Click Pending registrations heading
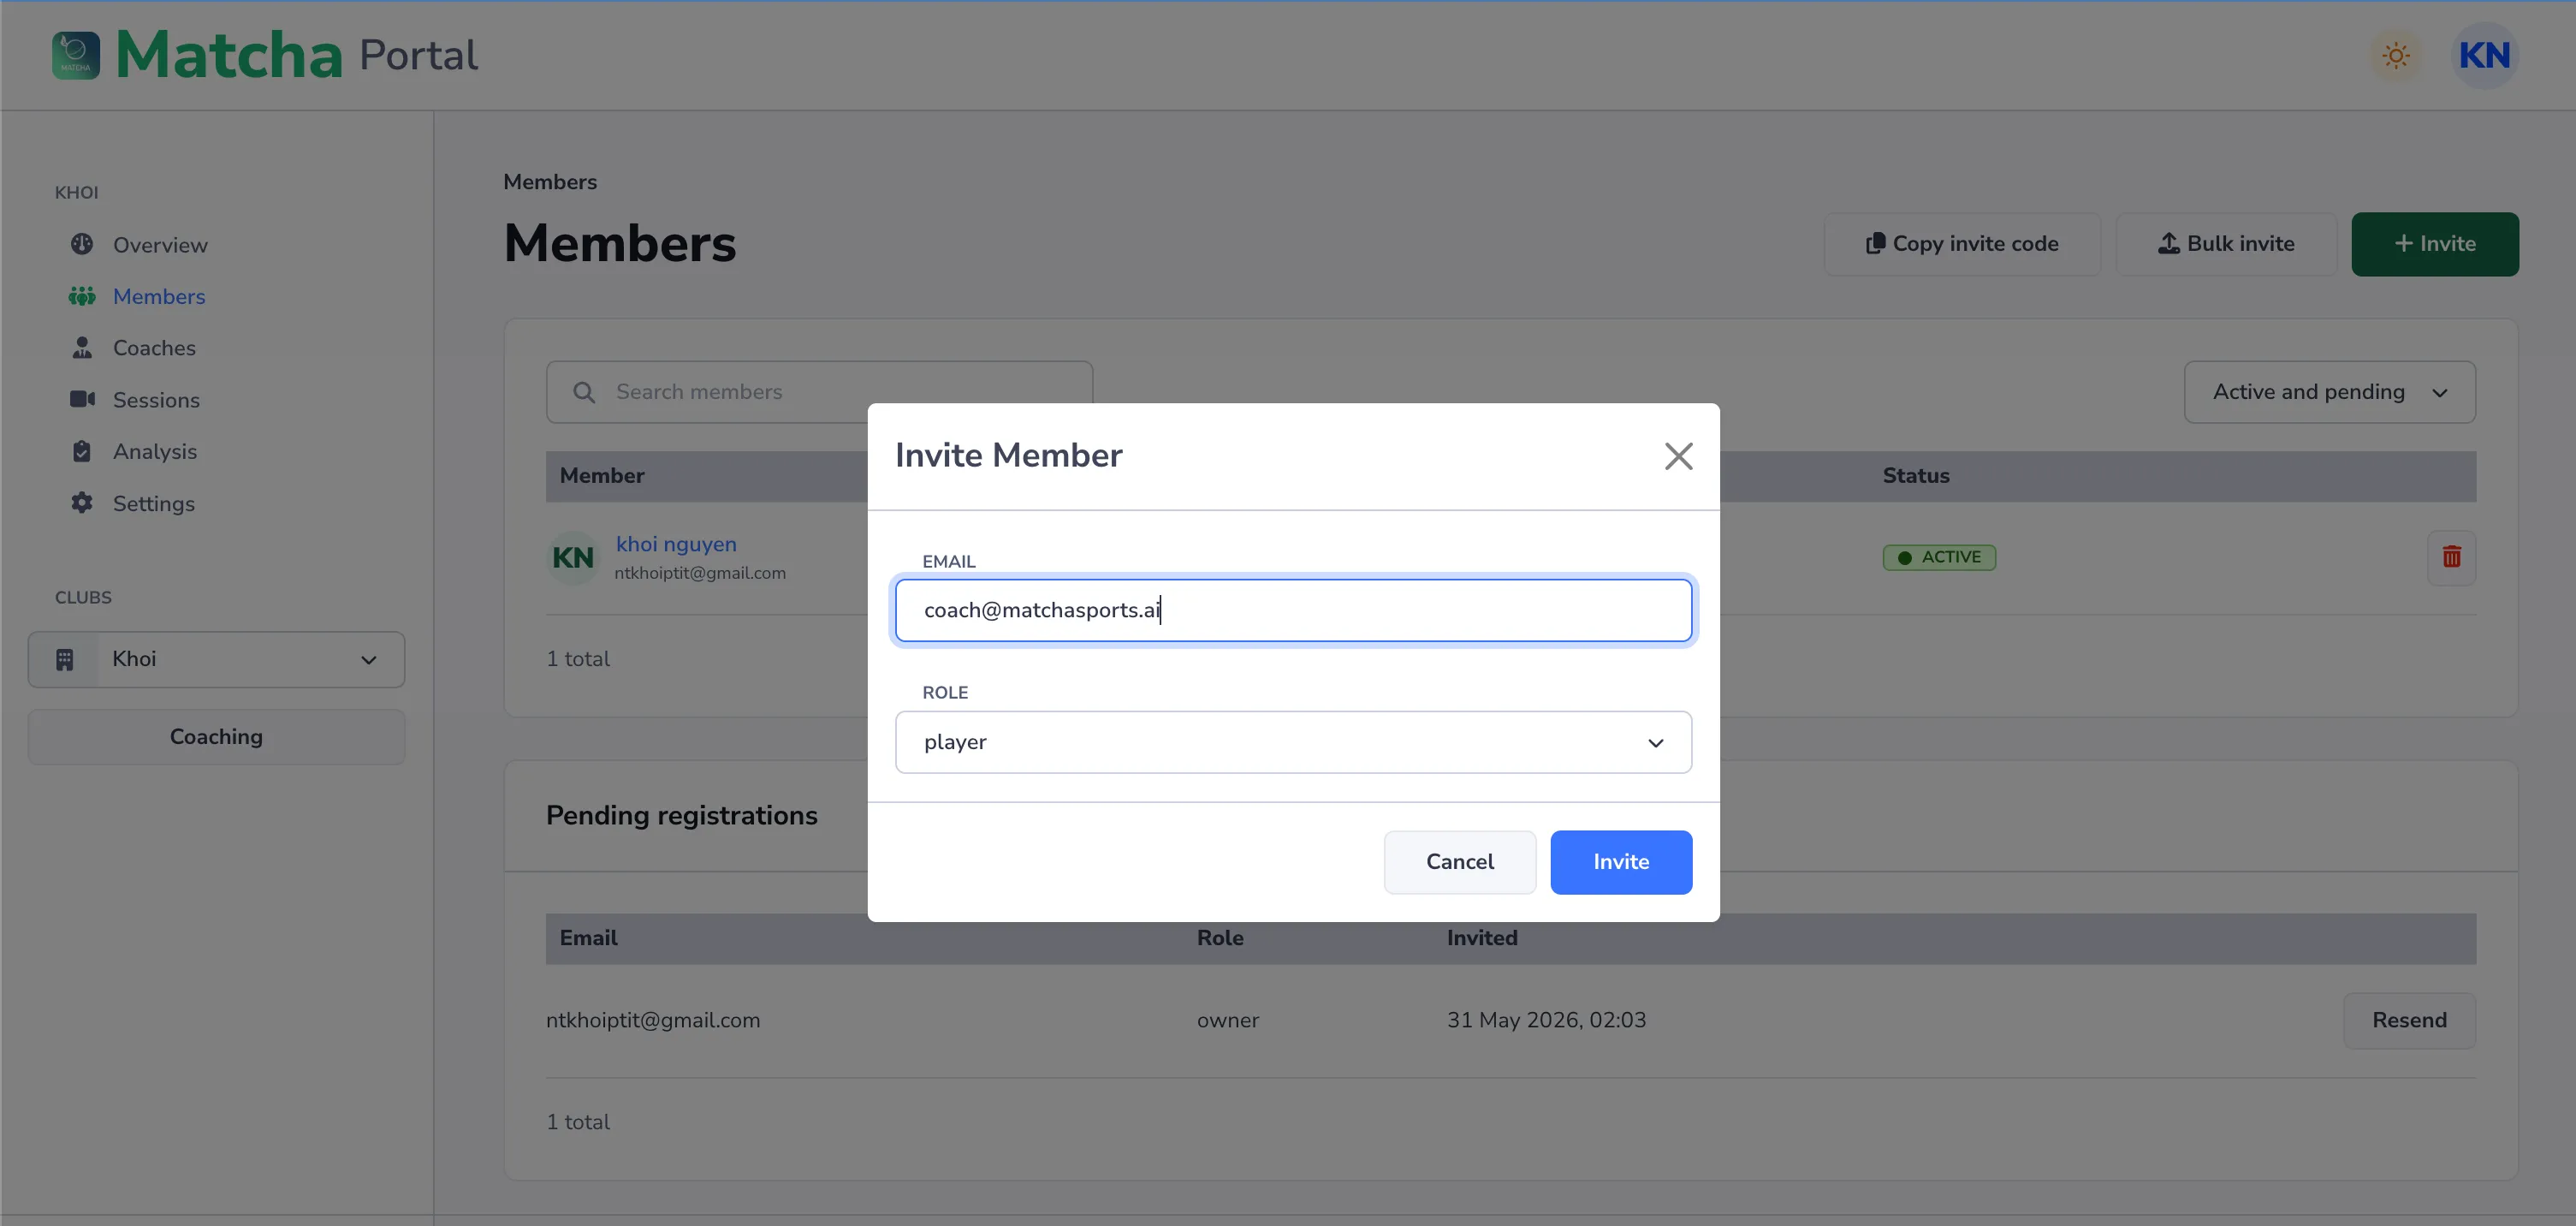 (x=682, y=816)
